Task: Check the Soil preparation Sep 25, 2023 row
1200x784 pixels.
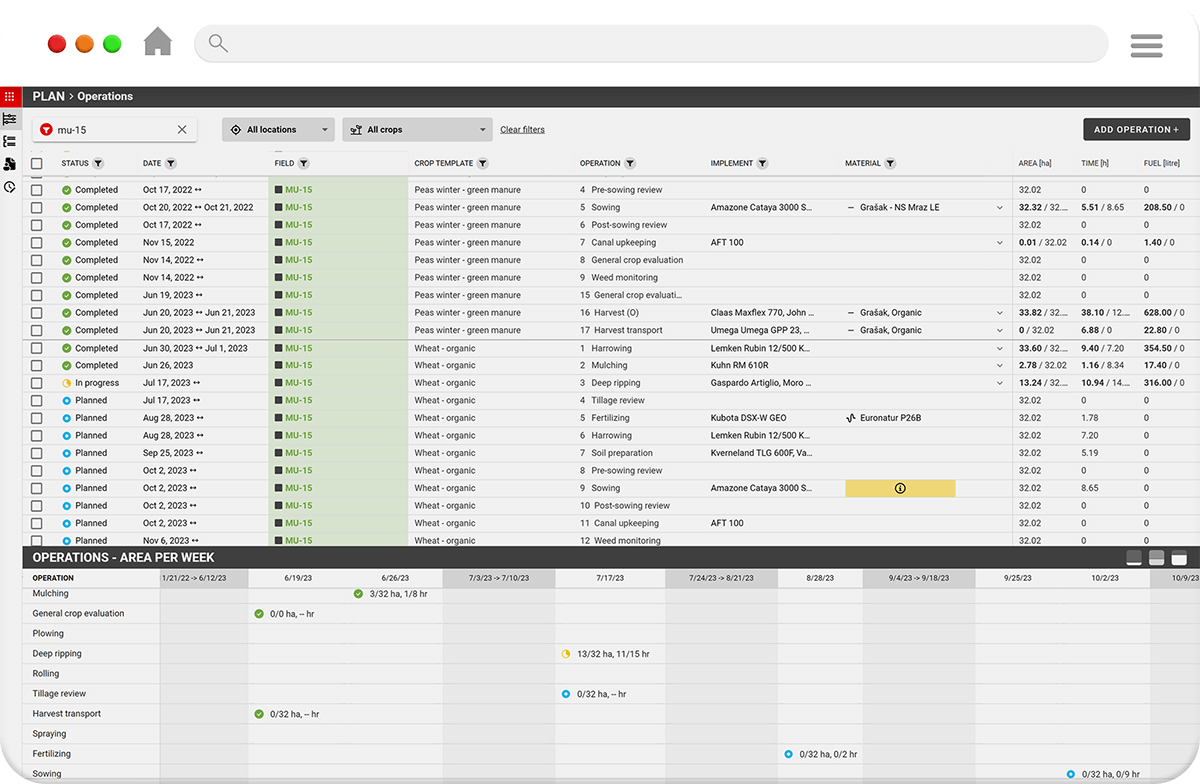Action: [x=37, y=453]
